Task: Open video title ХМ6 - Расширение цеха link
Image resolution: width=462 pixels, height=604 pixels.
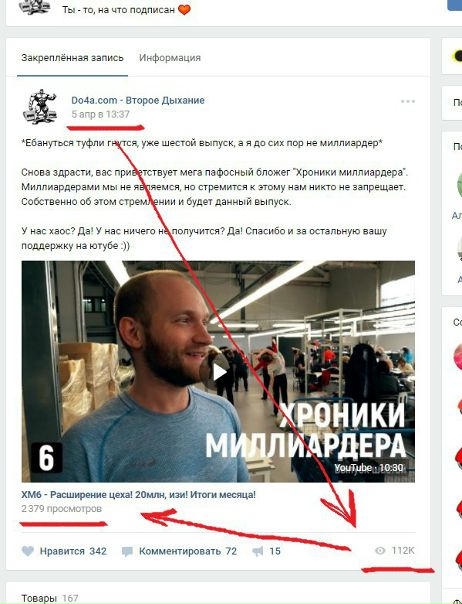Action: point(138,495)
